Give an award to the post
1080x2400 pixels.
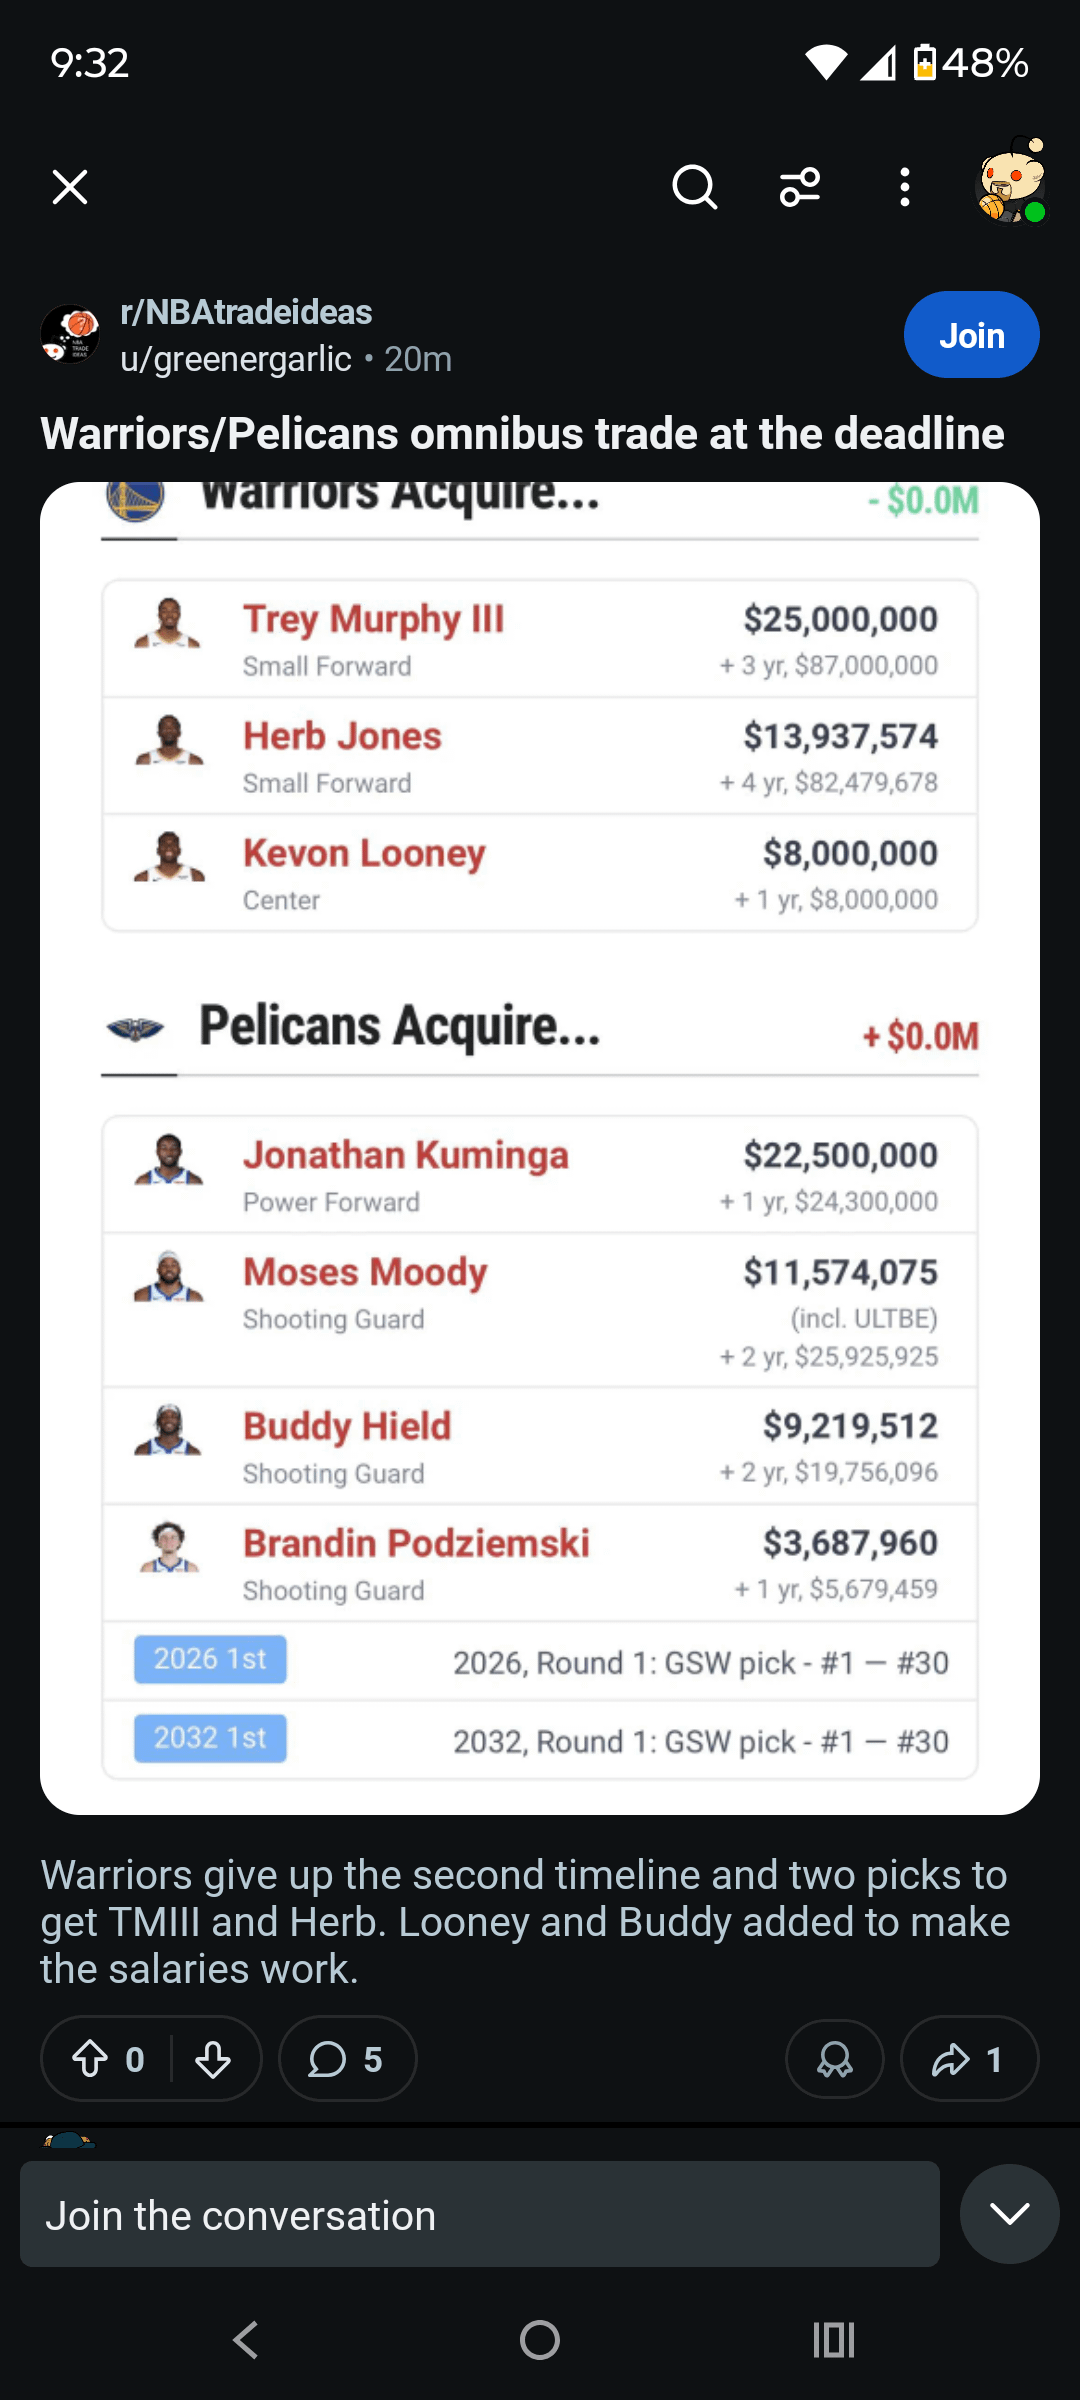(835, 2059)
